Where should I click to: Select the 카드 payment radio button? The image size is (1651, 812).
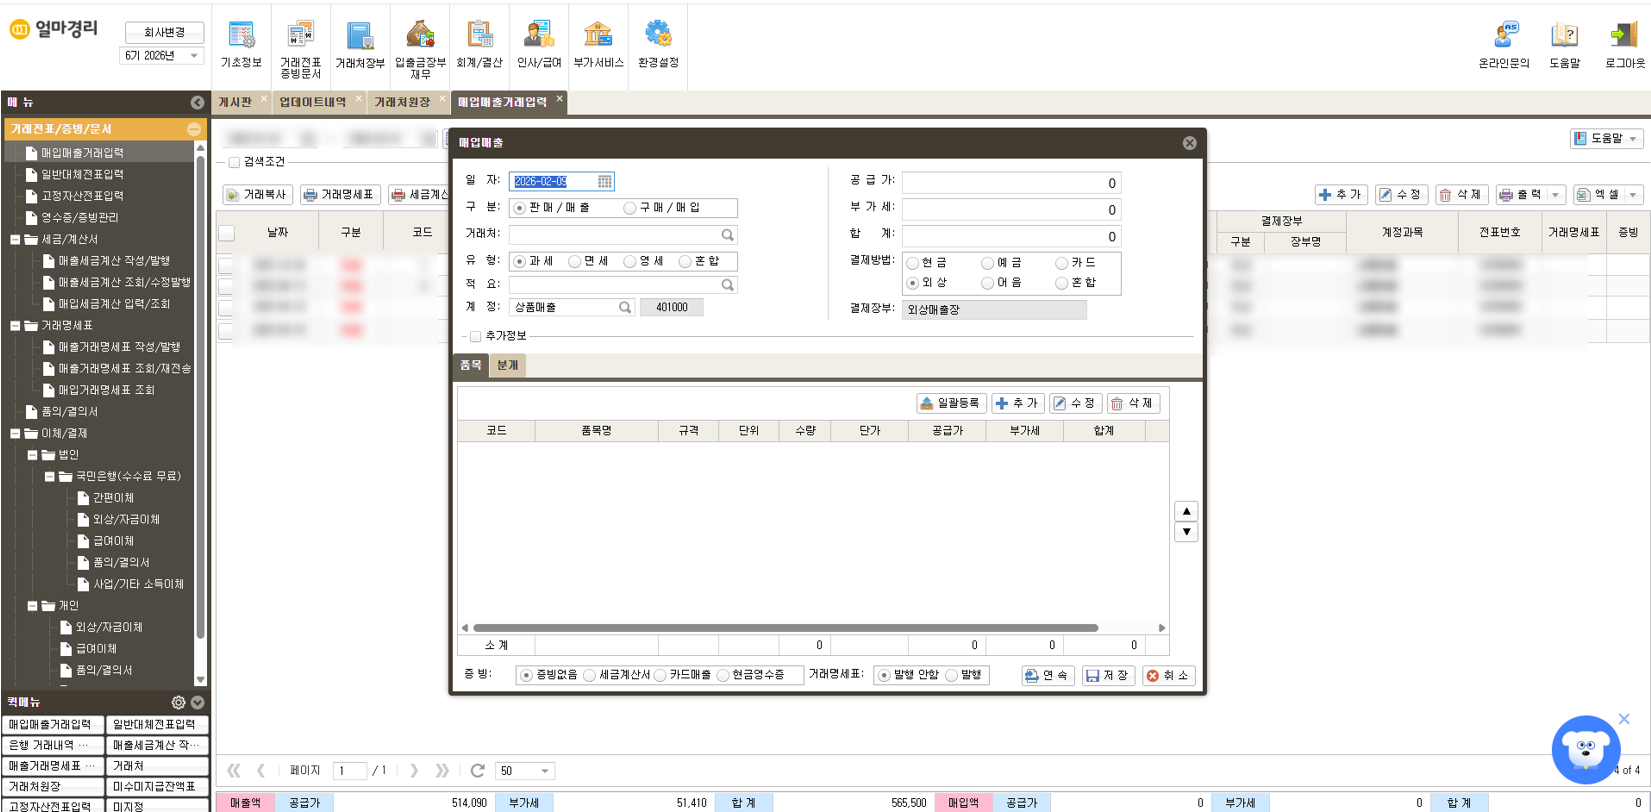(1061, 263)
